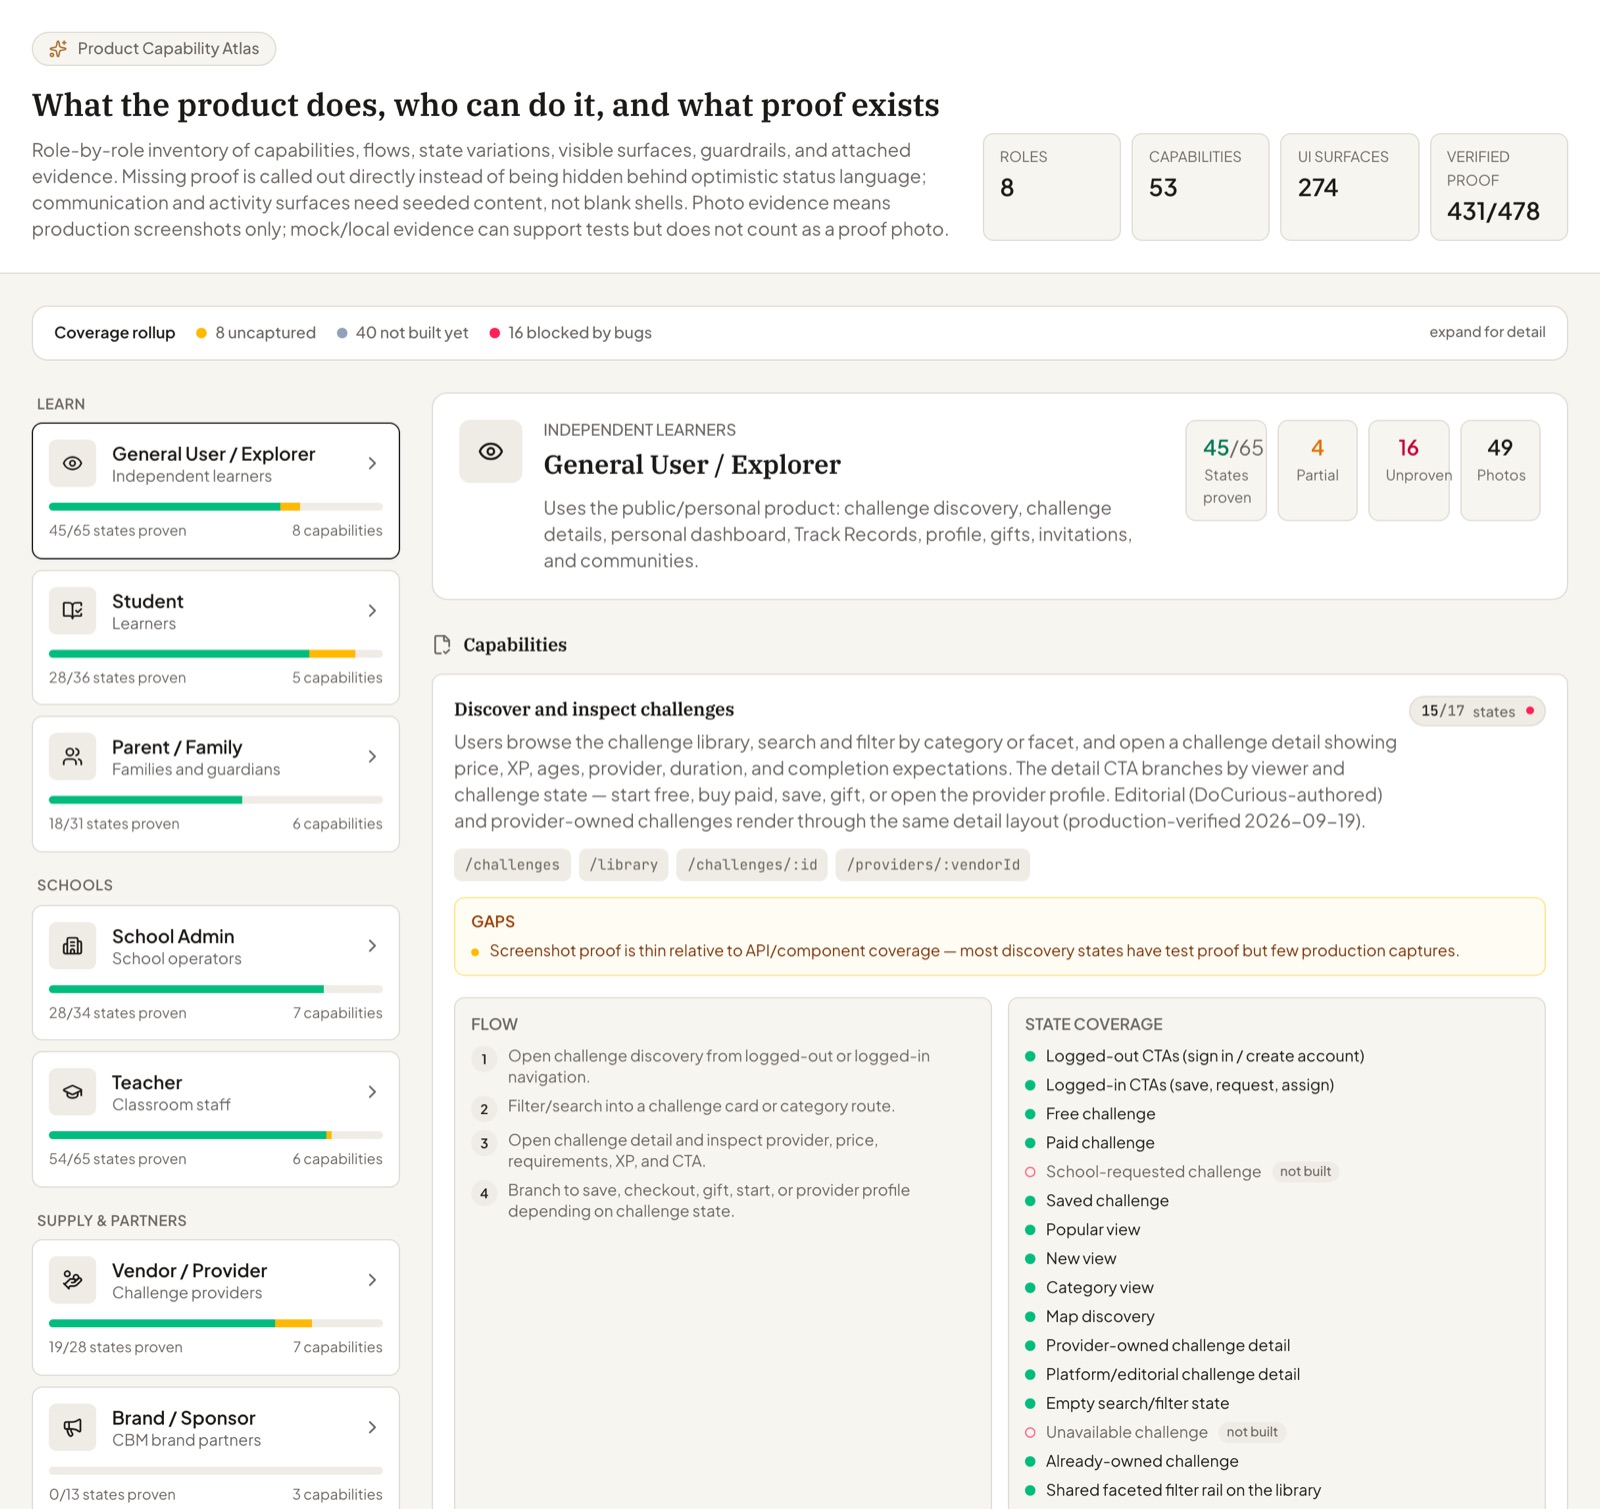Click the /challenges route chip
This screenshot has height=1509, width=1600.
512,864
